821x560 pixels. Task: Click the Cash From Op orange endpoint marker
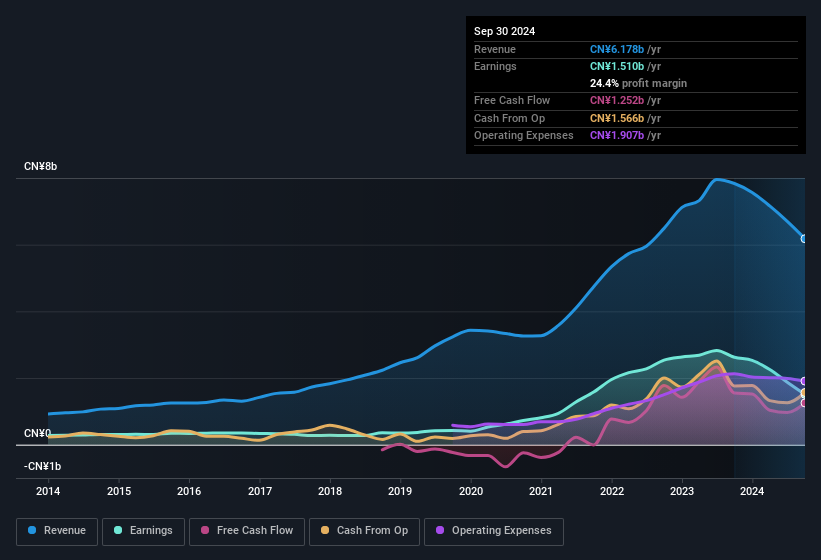click(x=804, y=393)
